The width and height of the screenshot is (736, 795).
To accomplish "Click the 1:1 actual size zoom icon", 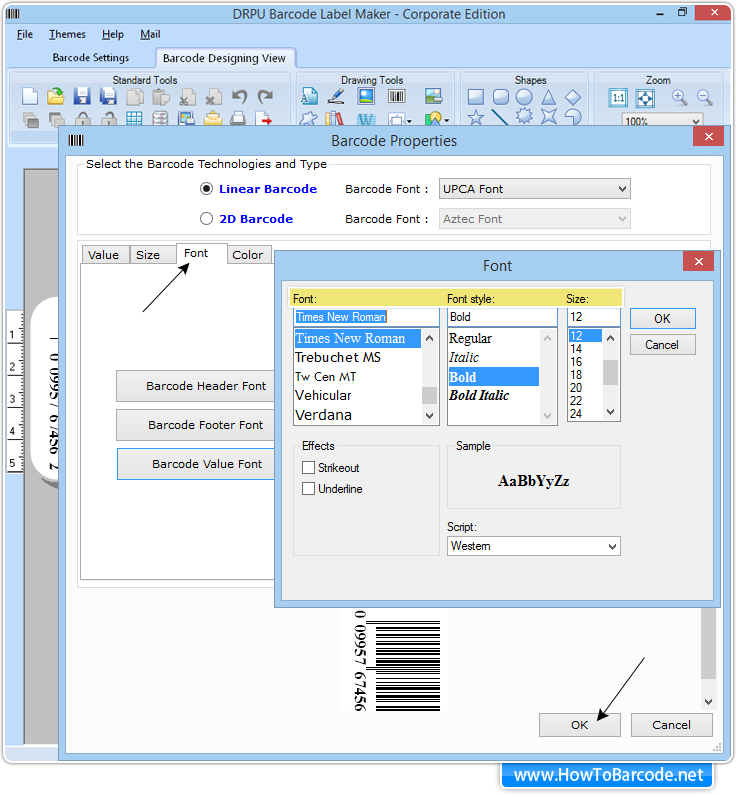I will pos(618,98).
